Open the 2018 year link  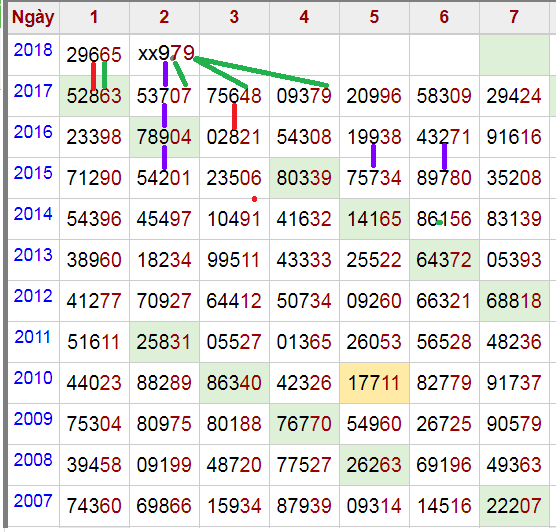pos(33,50)
